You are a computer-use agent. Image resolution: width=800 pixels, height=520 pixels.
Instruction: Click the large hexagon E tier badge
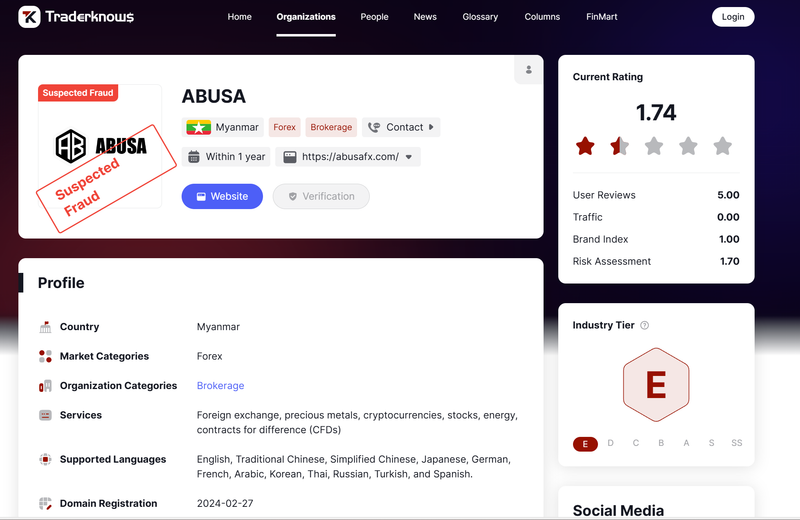tap(656, 385)
